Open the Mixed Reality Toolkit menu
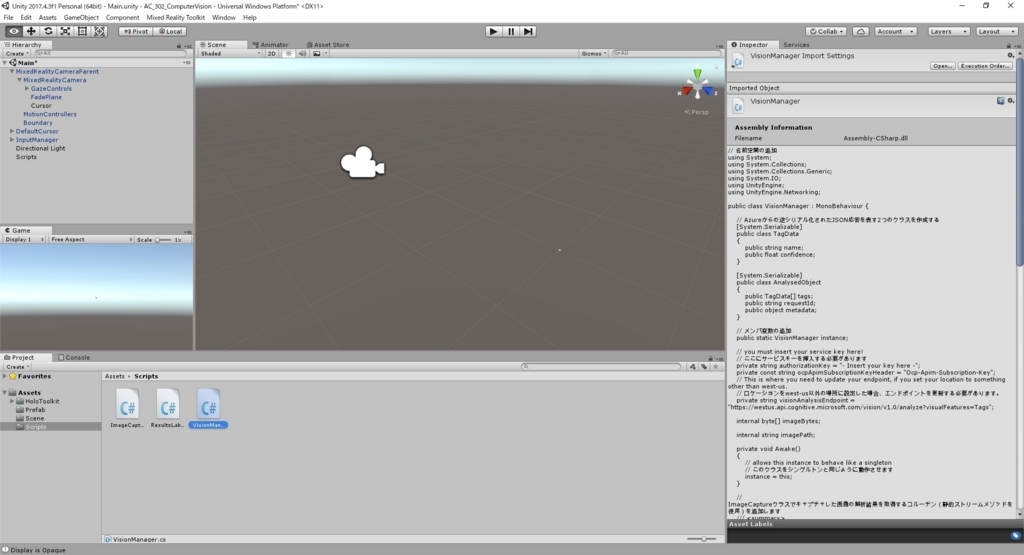Viewport: 1024px width, 555px height. pos(175,18)
